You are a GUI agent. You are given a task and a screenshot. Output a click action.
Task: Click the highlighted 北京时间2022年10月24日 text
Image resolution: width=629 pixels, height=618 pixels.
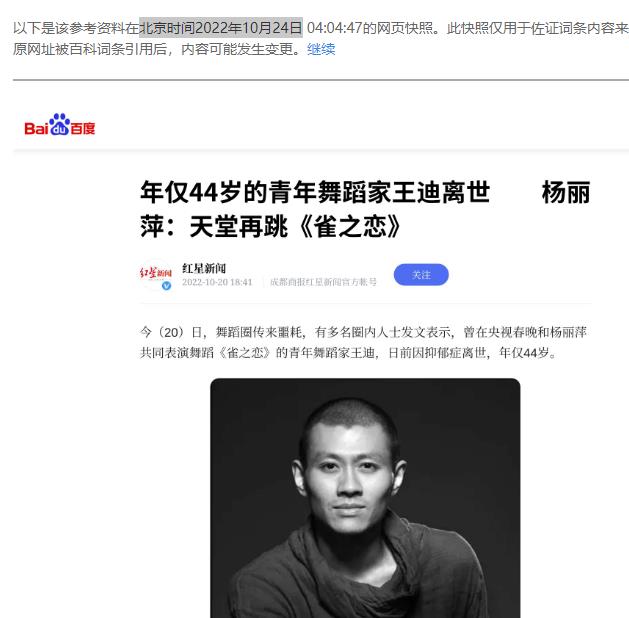[221, 28]
